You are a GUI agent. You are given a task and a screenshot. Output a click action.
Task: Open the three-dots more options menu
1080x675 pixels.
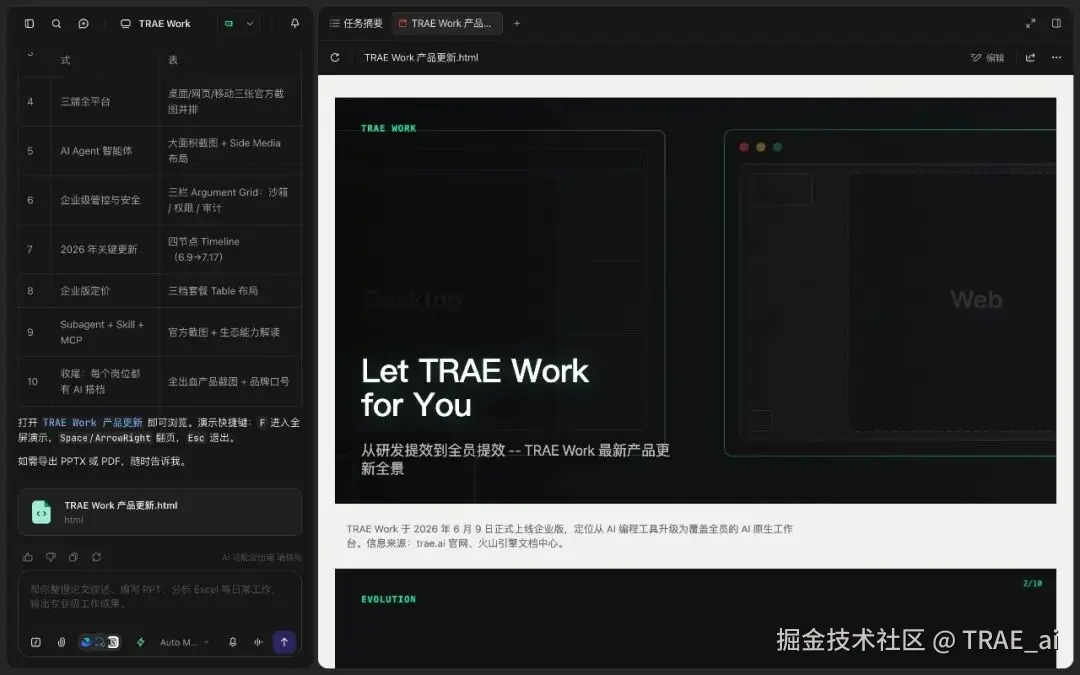(x=1056, y=58)
